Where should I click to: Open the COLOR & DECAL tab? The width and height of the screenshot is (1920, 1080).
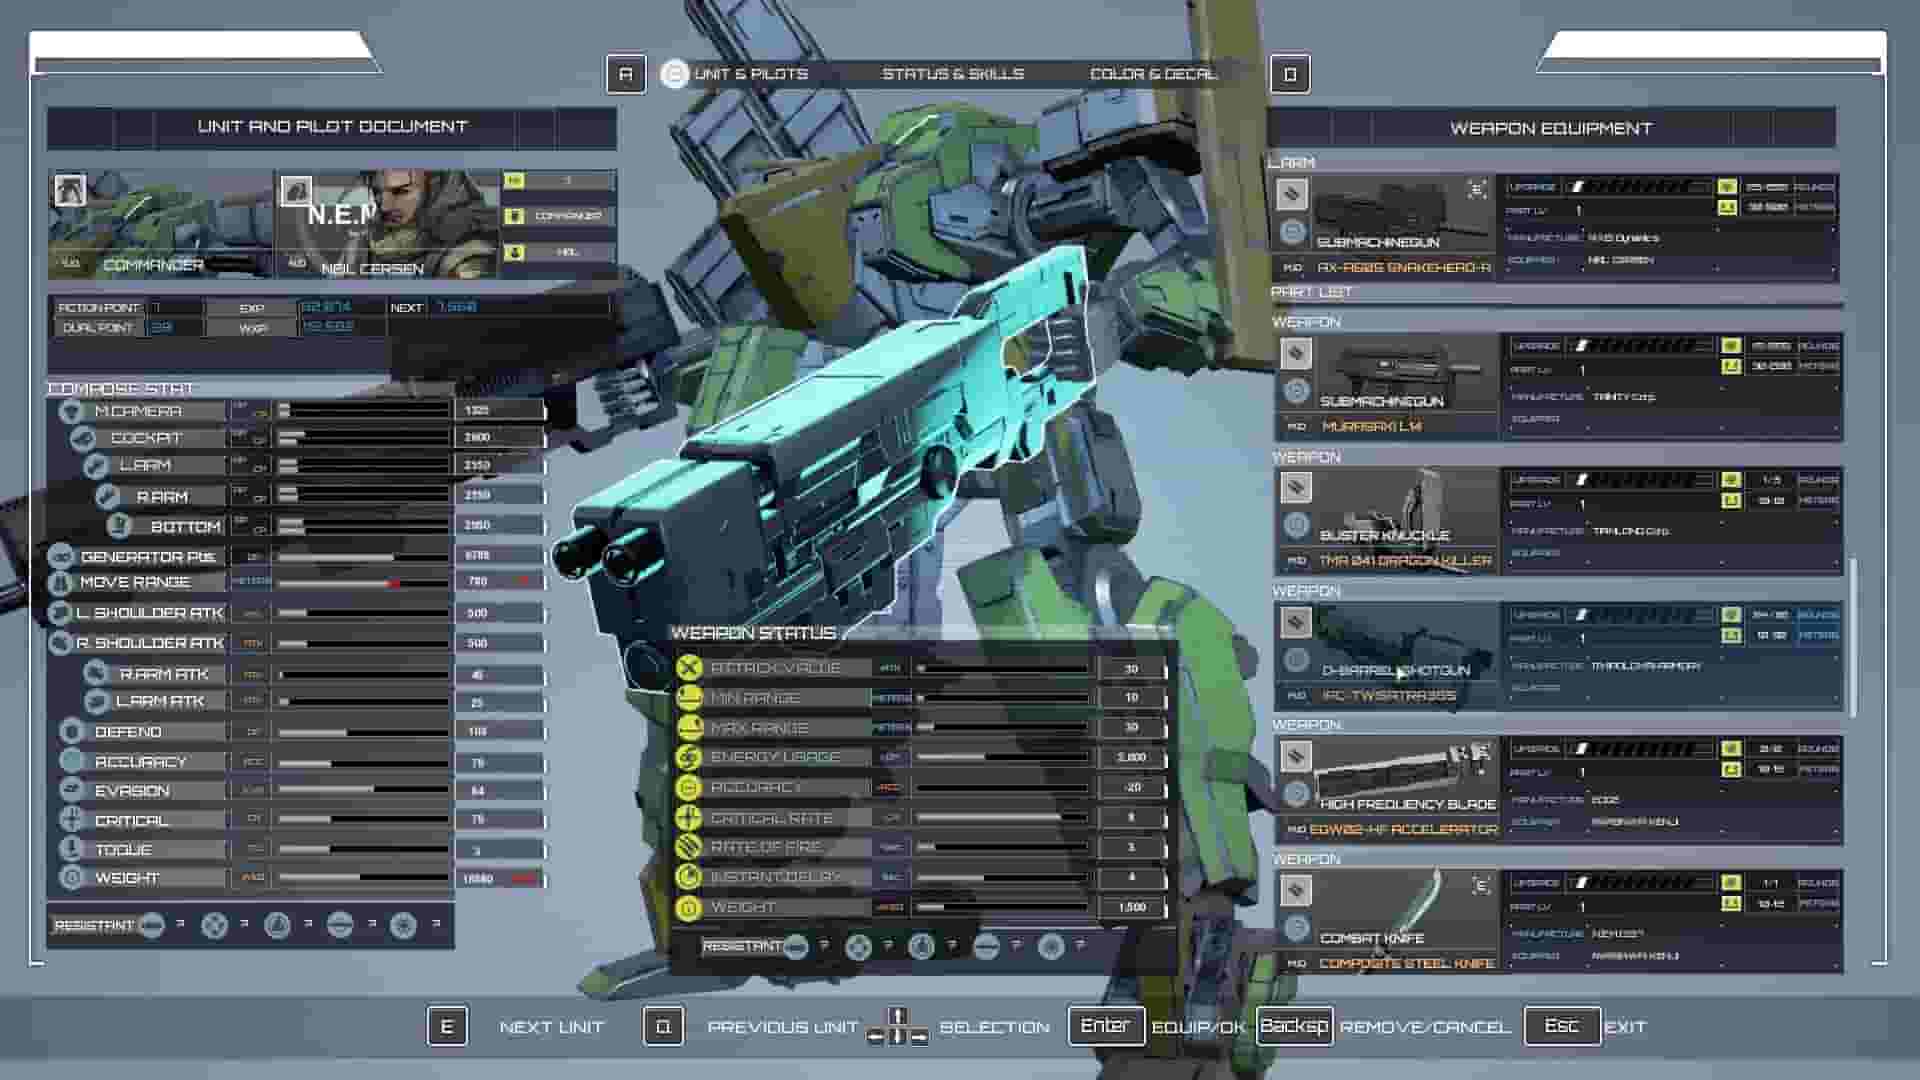[x=1152, y=73]
